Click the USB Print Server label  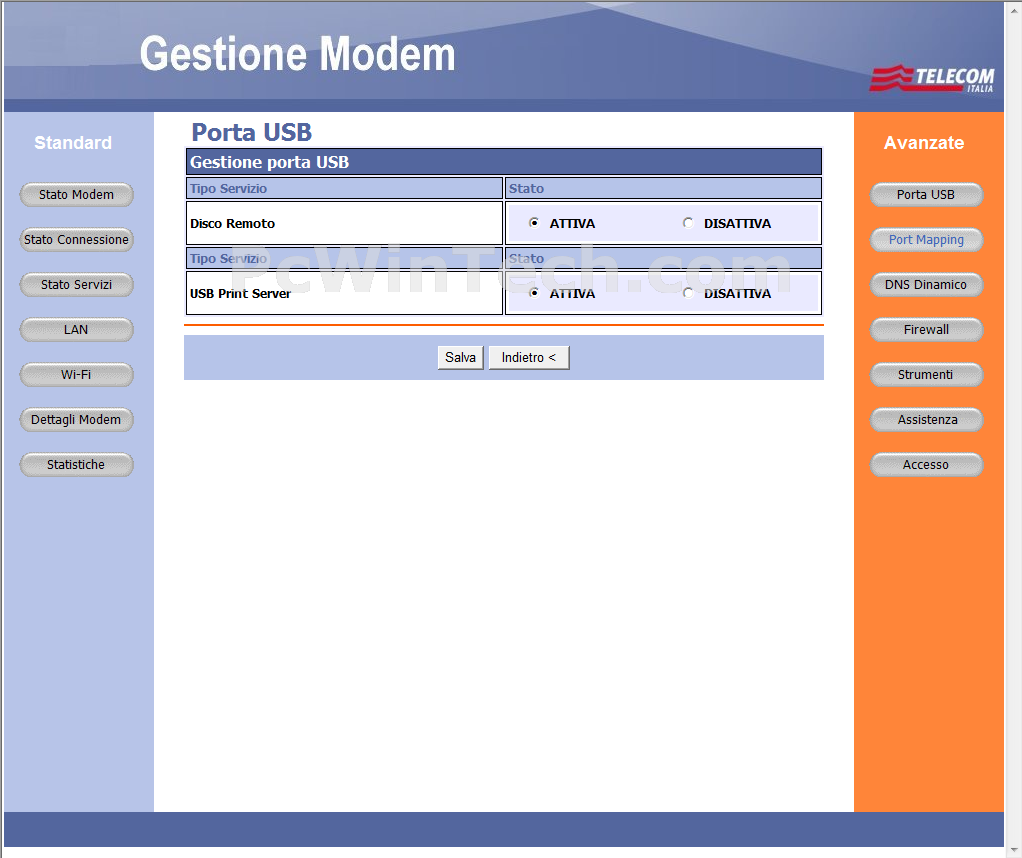coord(240,293)
